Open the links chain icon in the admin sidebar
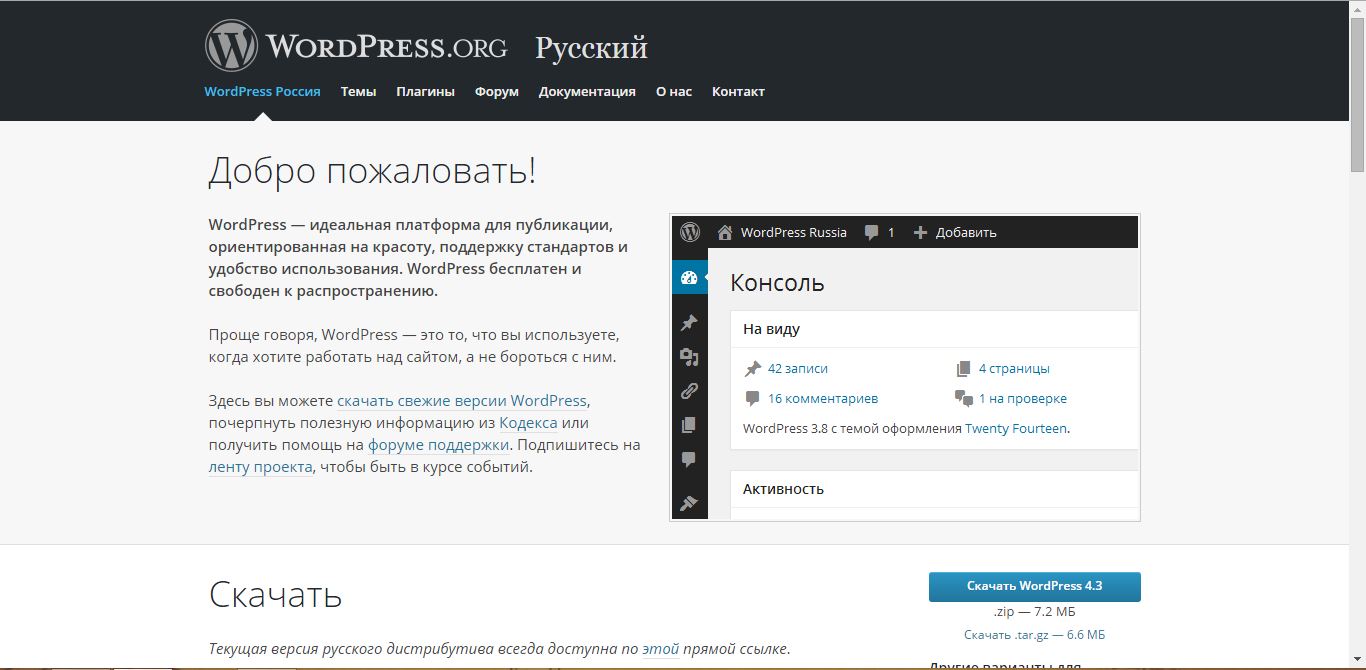 tap(689, 391)
